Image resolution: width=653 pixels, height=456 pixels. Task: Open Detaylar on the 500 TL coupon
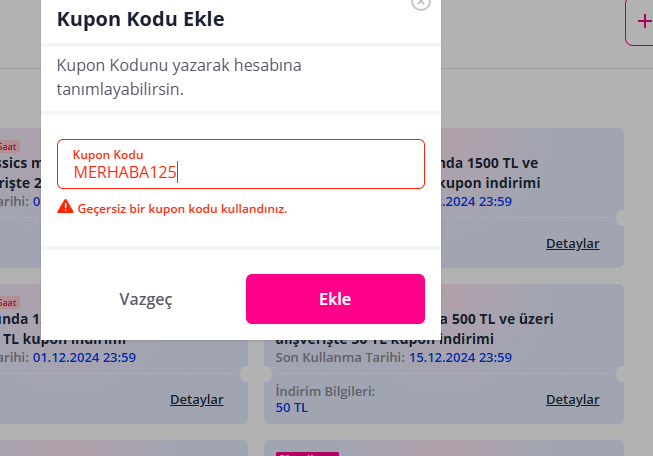click(572, 399)
